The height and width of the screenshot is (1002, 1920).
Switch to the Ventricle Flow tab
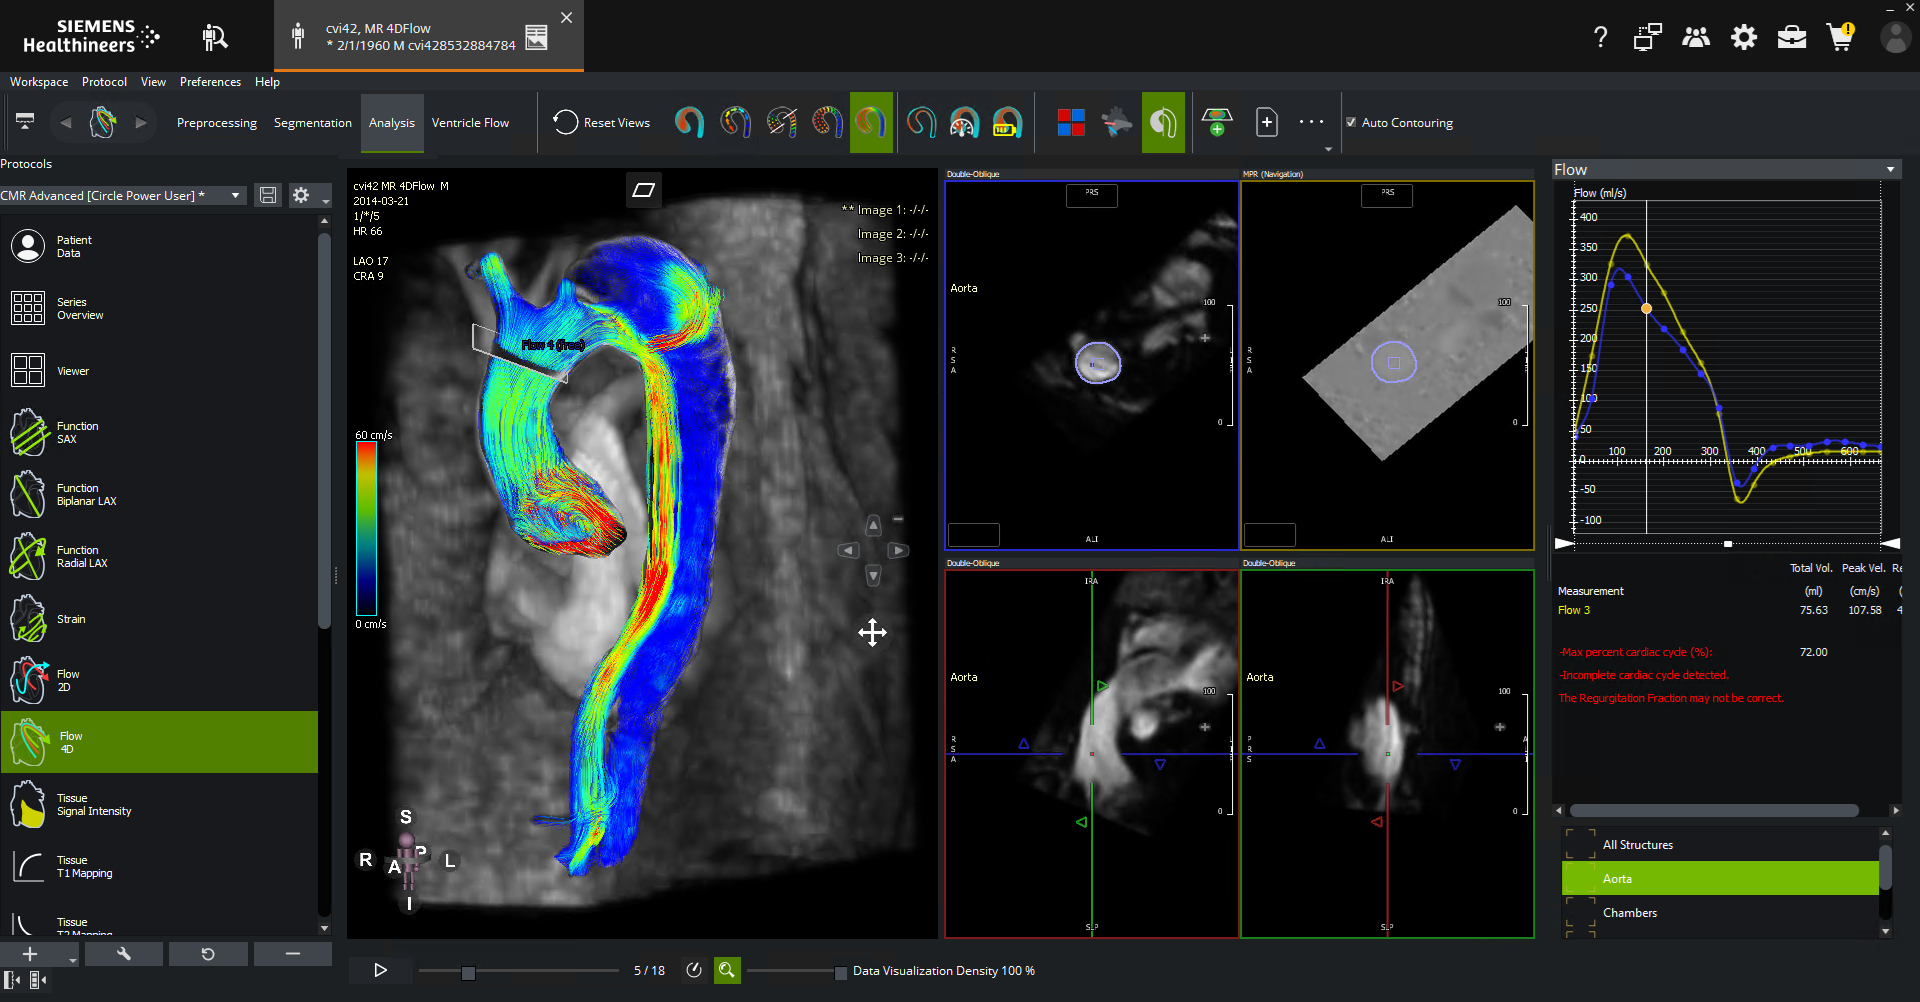(x=470, y=123)
